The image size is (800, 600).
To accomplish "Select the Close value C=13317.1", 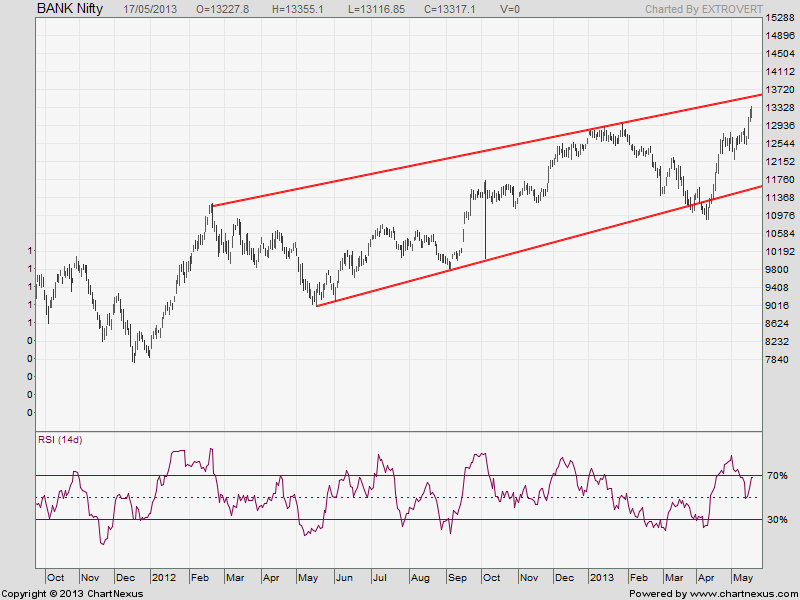I will pyautogui.click(x=468, y=8).
